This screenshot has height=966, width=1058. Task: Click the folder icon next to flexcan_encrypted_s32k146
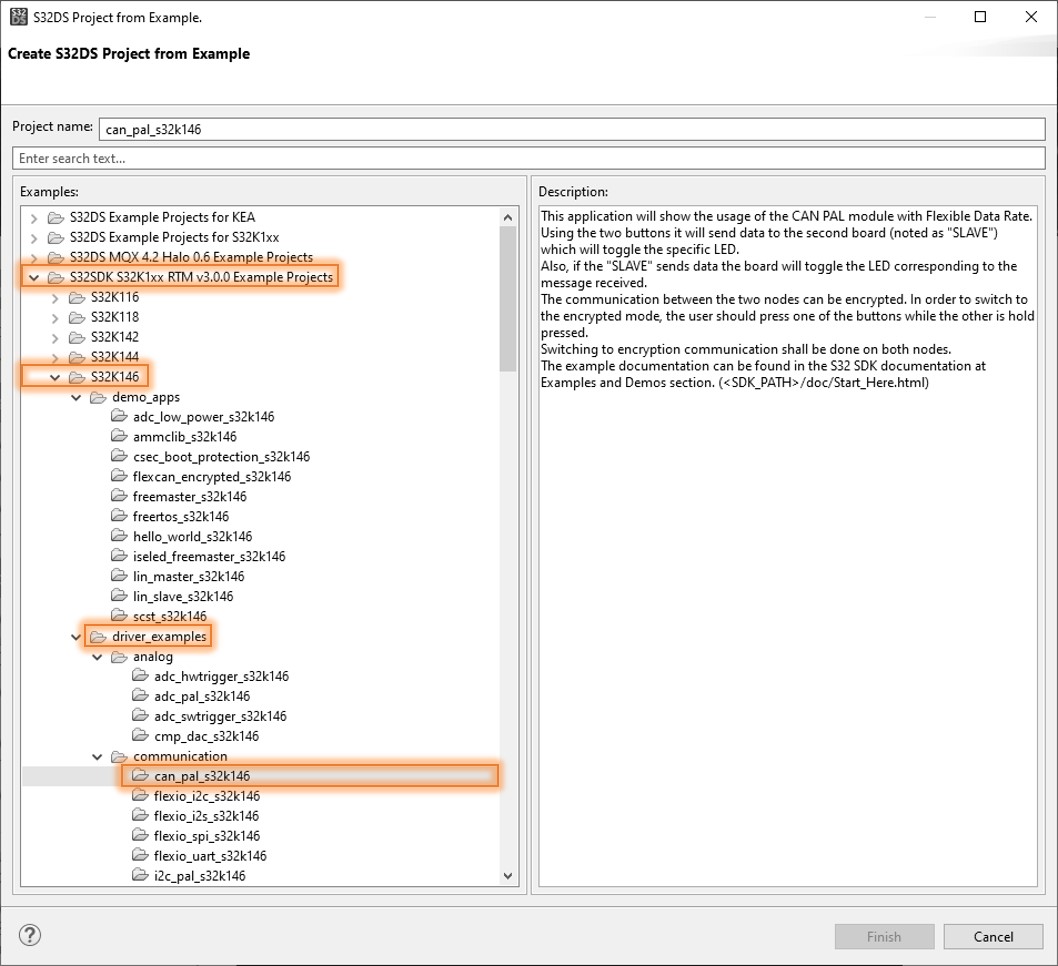point(120,476)
